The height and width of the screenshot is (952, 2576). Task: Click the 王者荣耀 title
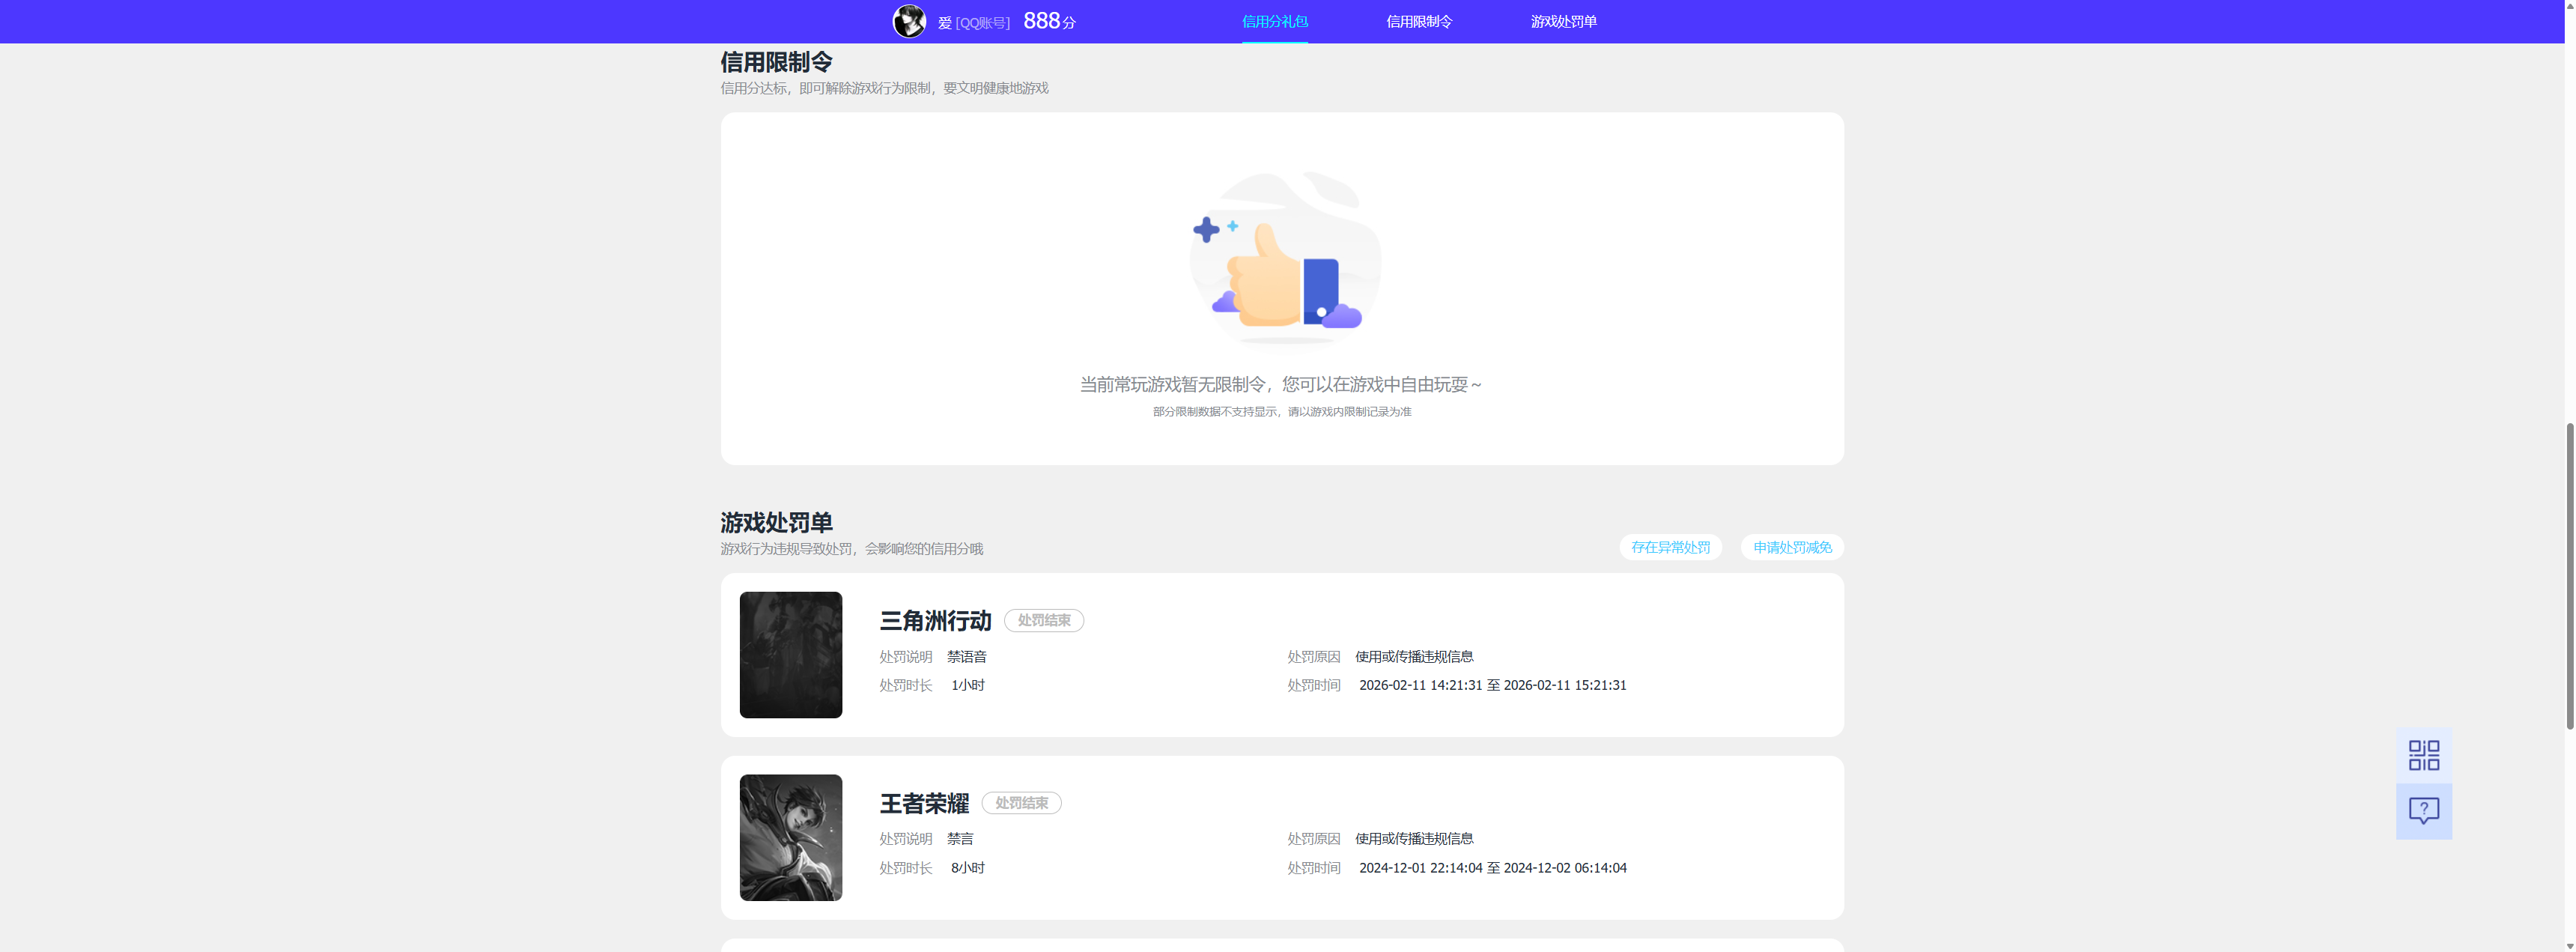click(924, 804)
